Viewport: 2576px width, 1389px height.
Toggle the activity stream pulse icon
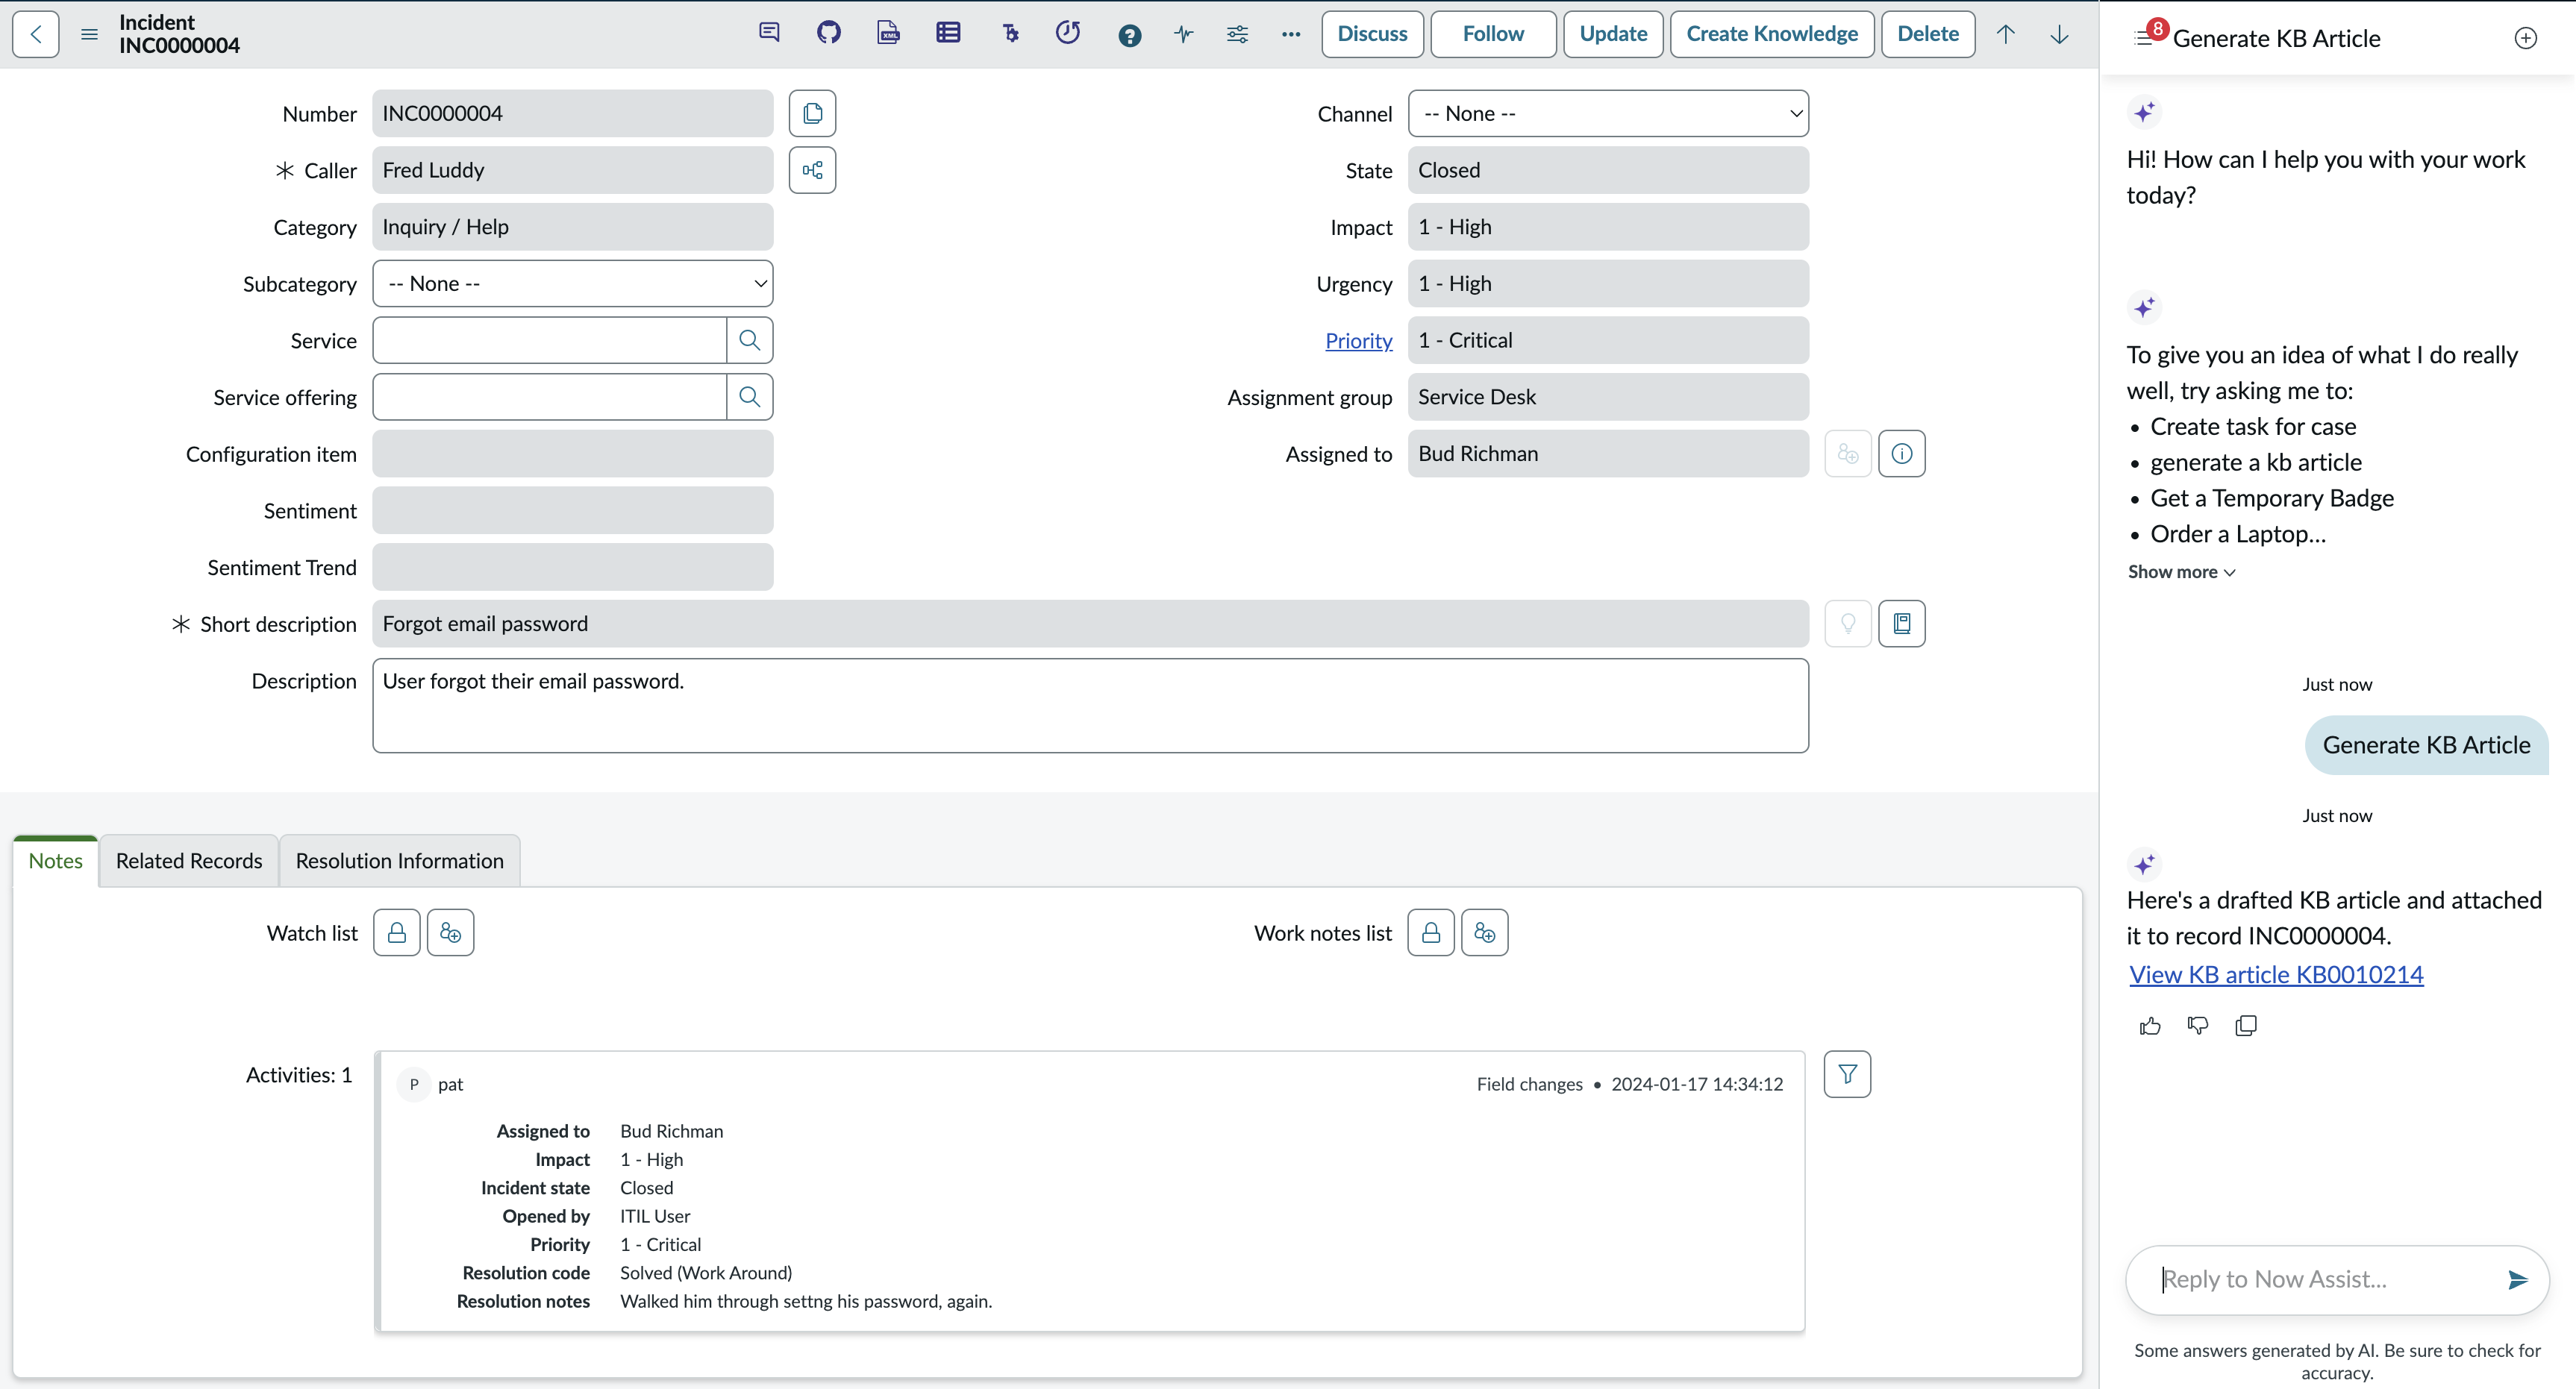click(1184, 34)
